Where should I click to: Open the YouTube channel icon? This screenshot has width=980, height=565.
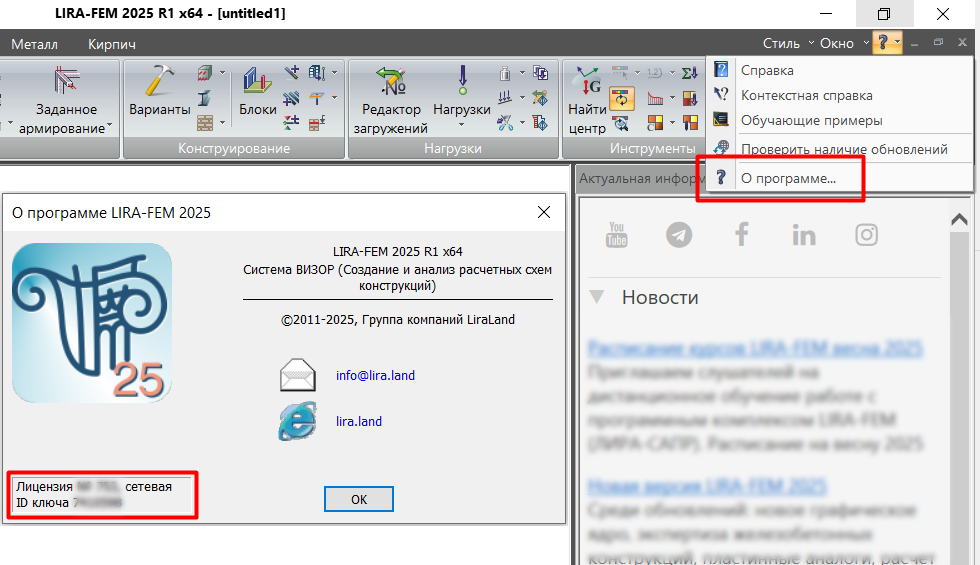(617, 235)
